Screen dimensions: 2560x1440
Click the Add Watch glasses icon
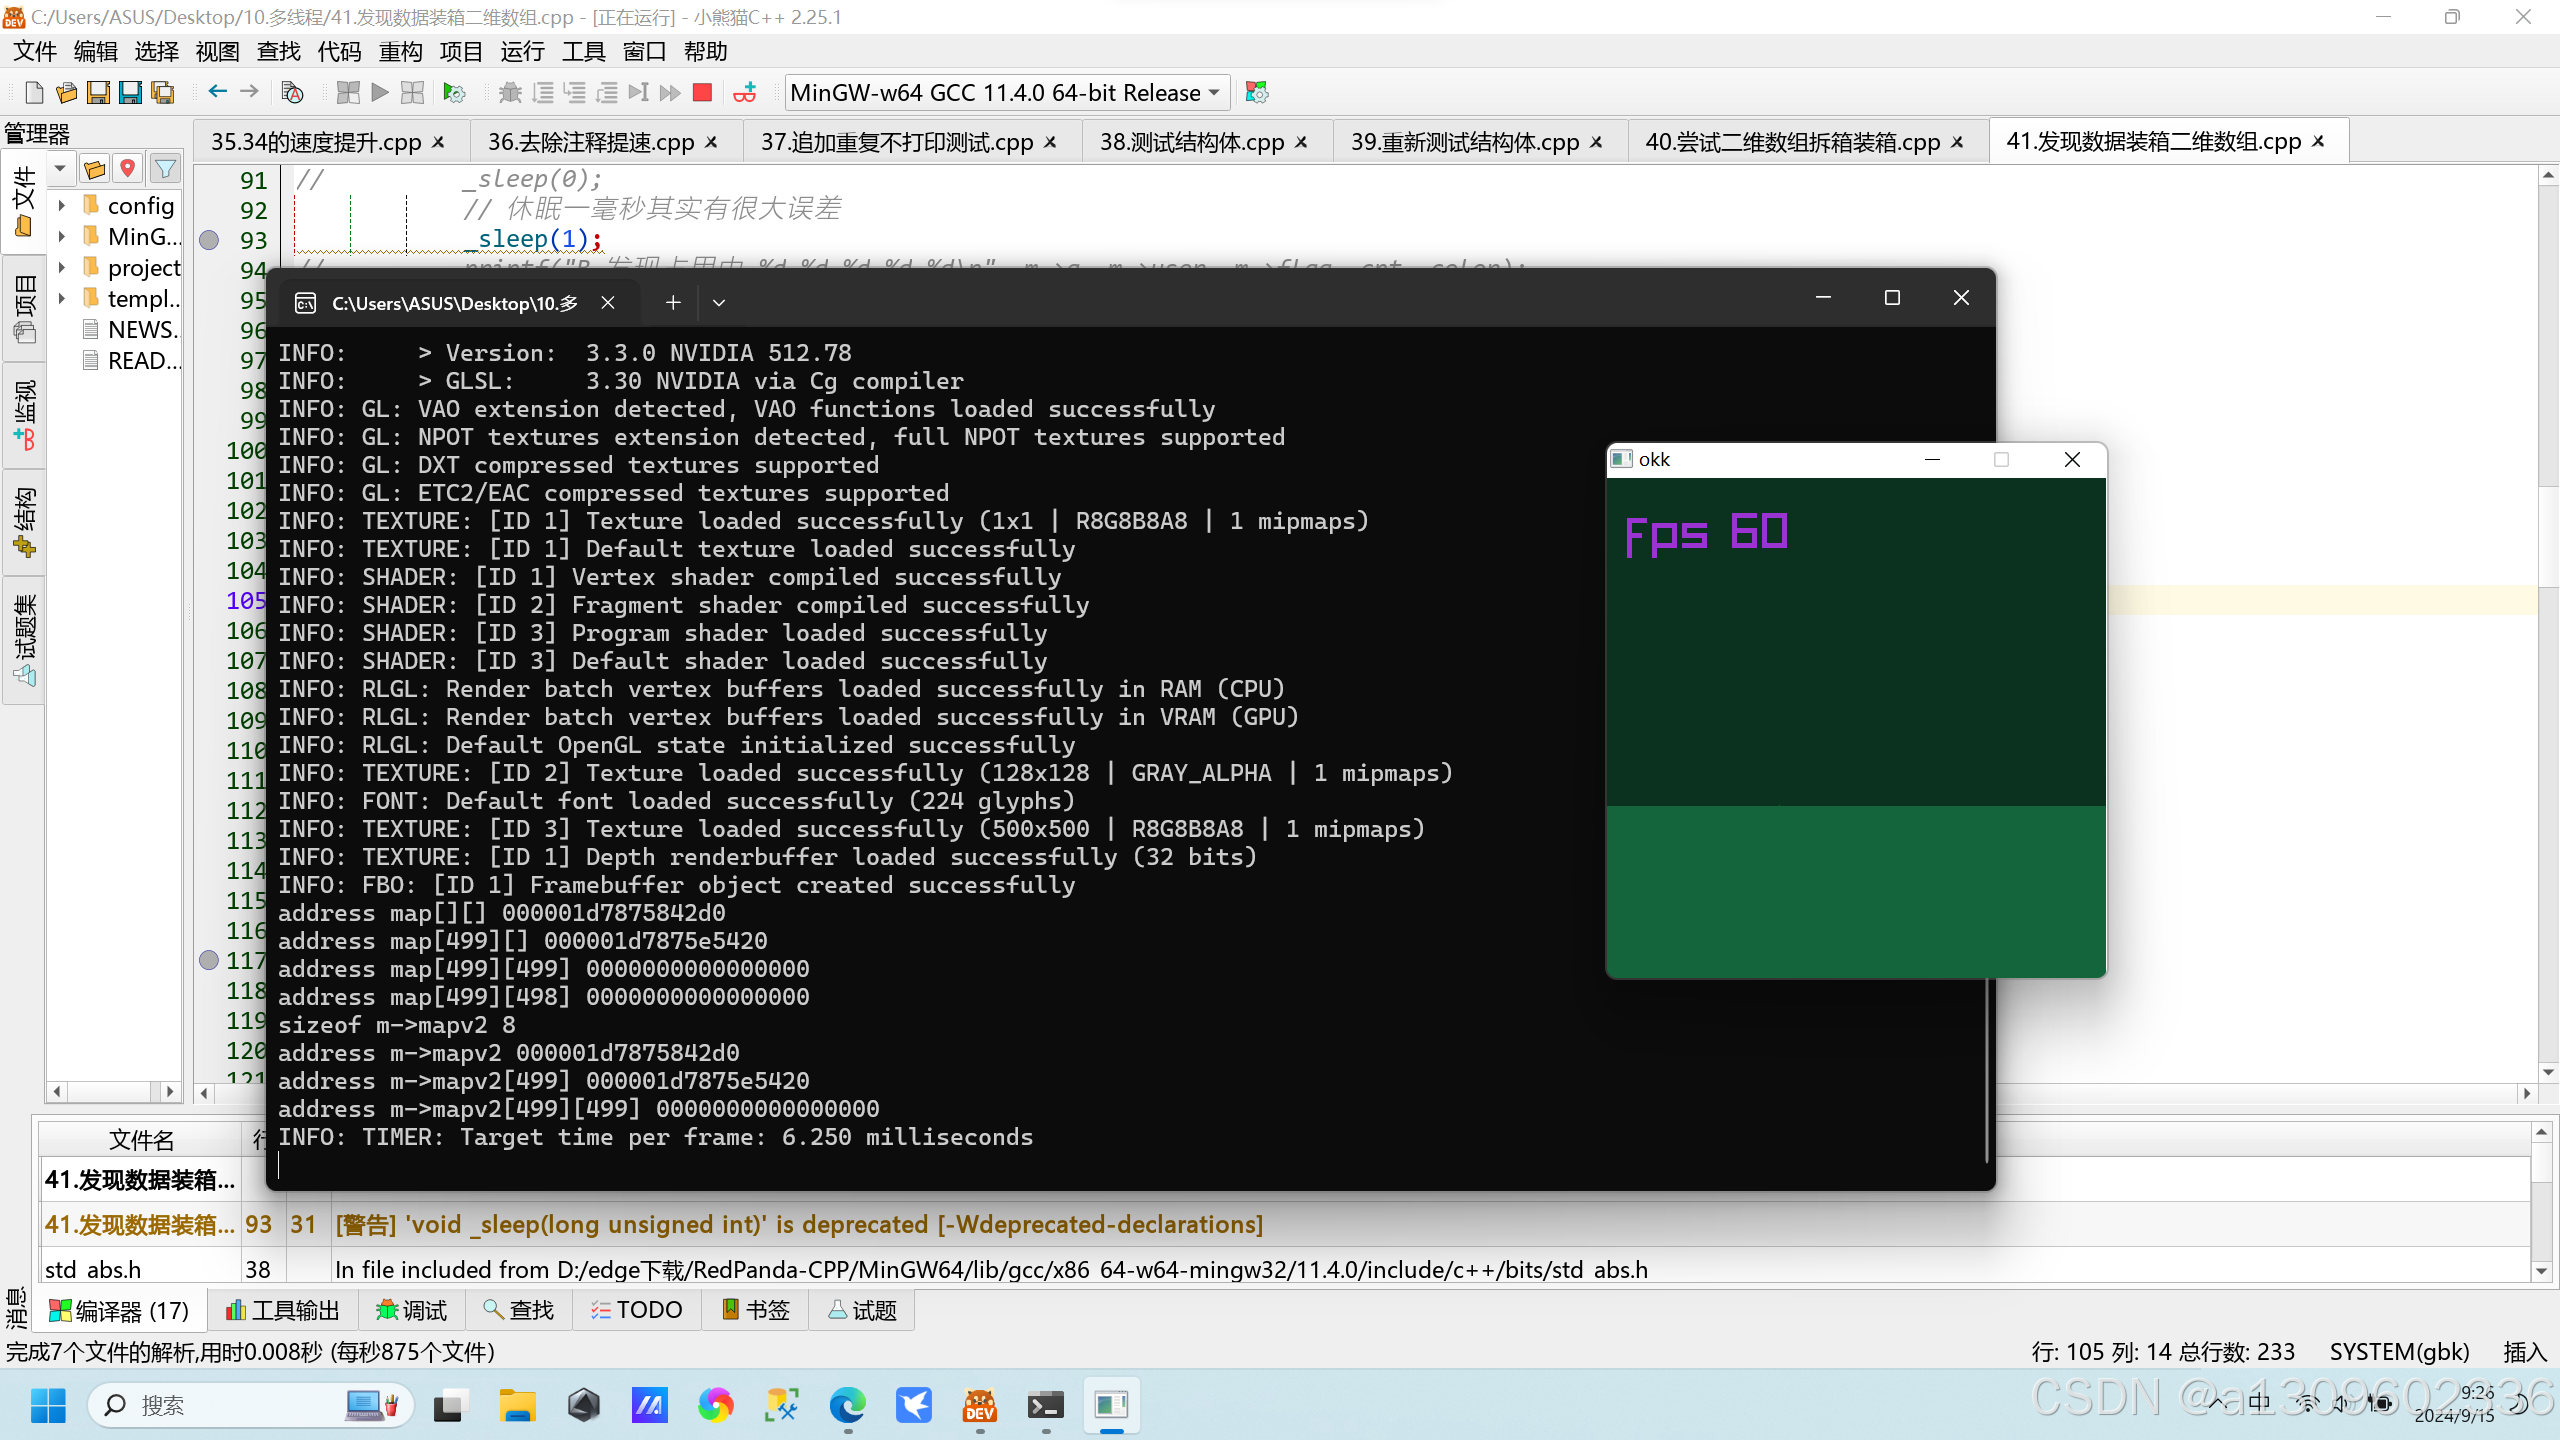point(745,93)
